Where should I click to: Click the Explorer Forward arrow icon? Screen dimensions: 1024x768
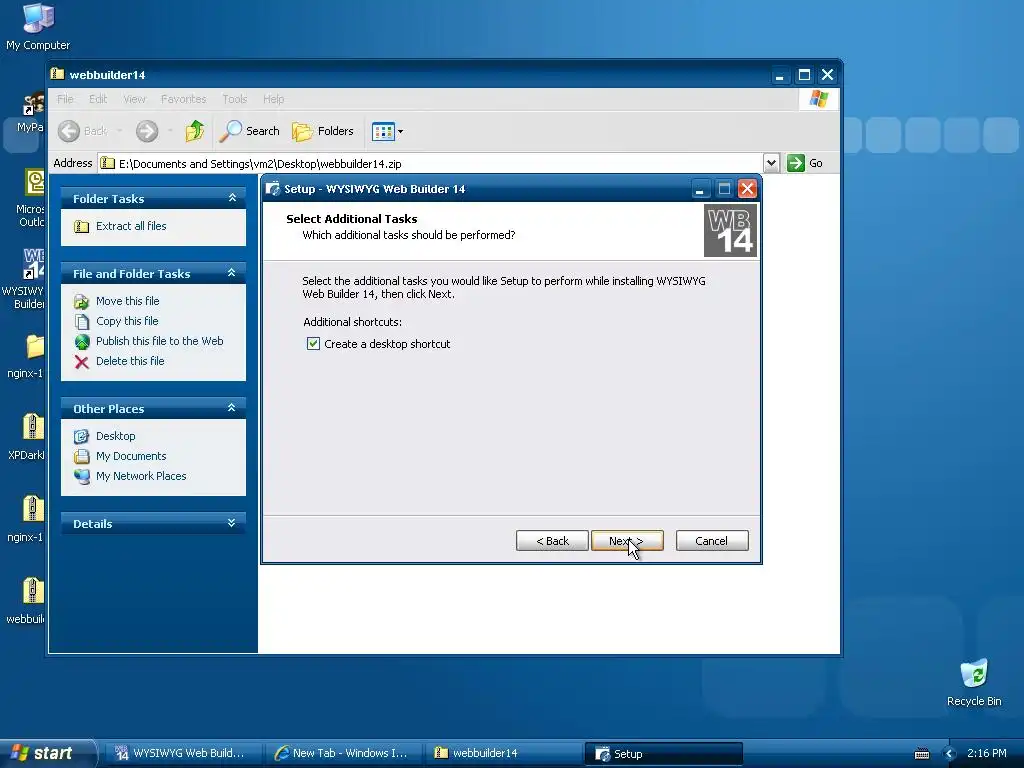click(147, 131)
